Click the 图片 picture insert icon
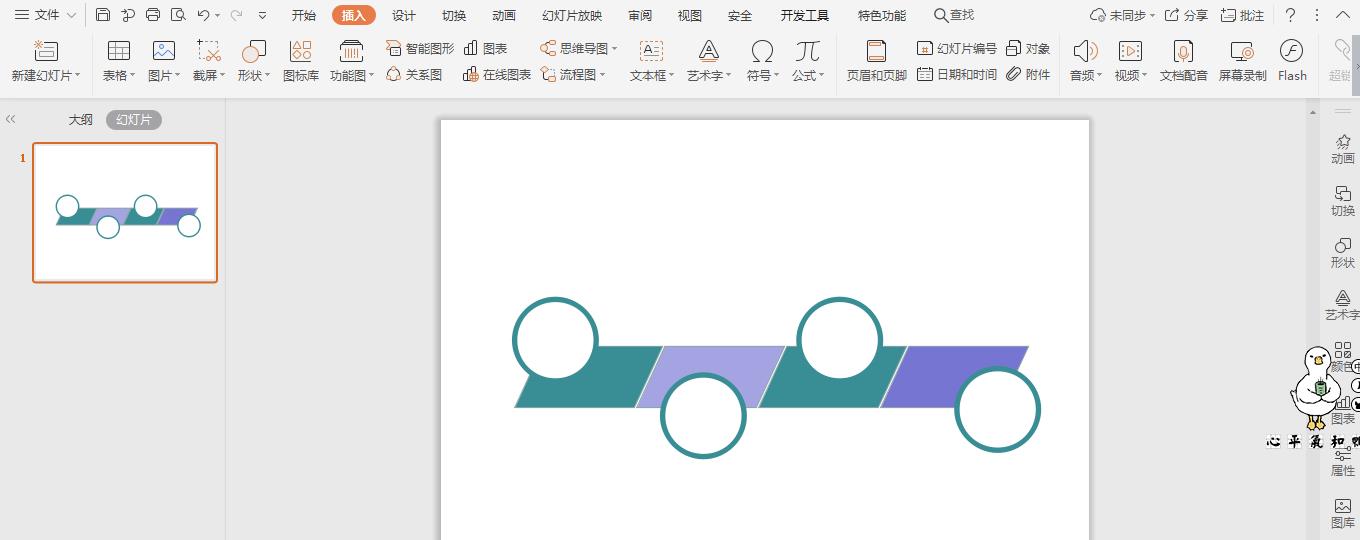 (163, 61)
